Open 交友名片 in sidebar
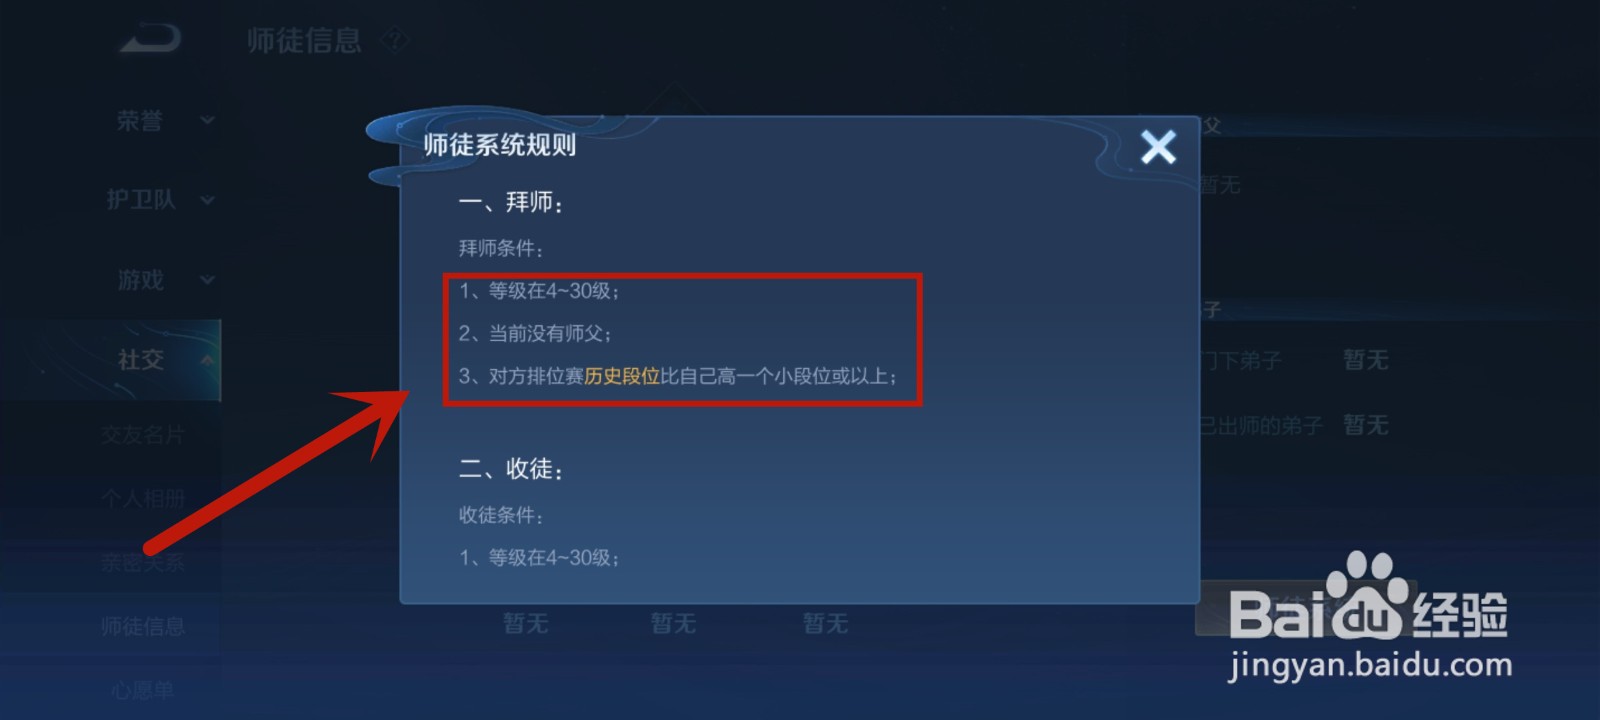Image resolution: width=1600 pixels, height=720 pixels. [142, 435]
